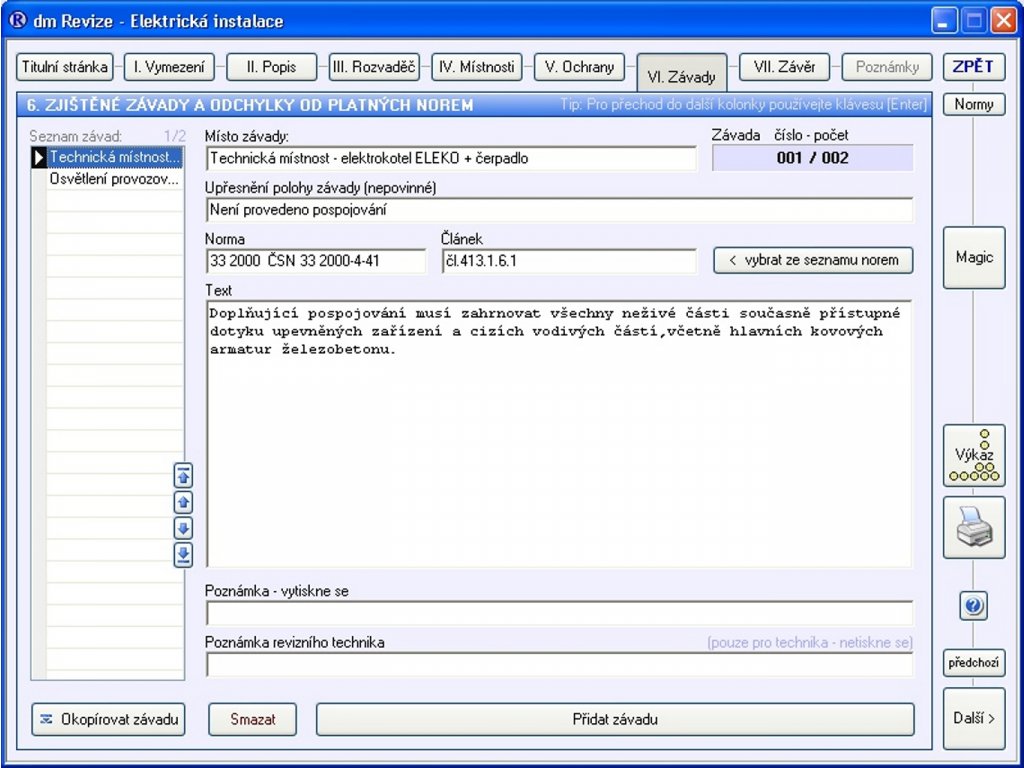Select Technická místnost defect list entry
The height and width of the screenshot is (768, 1024).
pos(114,157)
